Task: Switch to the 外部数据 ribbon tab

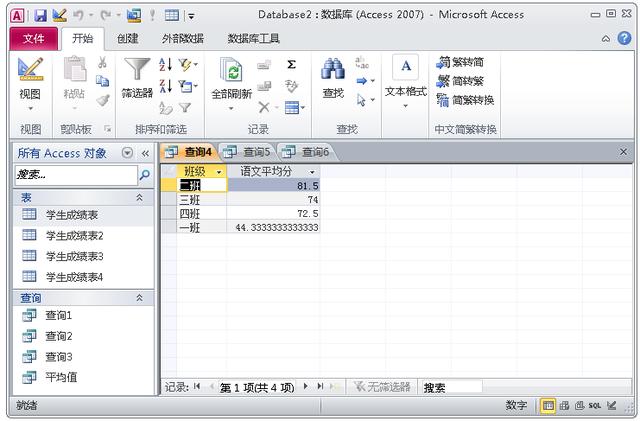Action: [x=182, y=39]
